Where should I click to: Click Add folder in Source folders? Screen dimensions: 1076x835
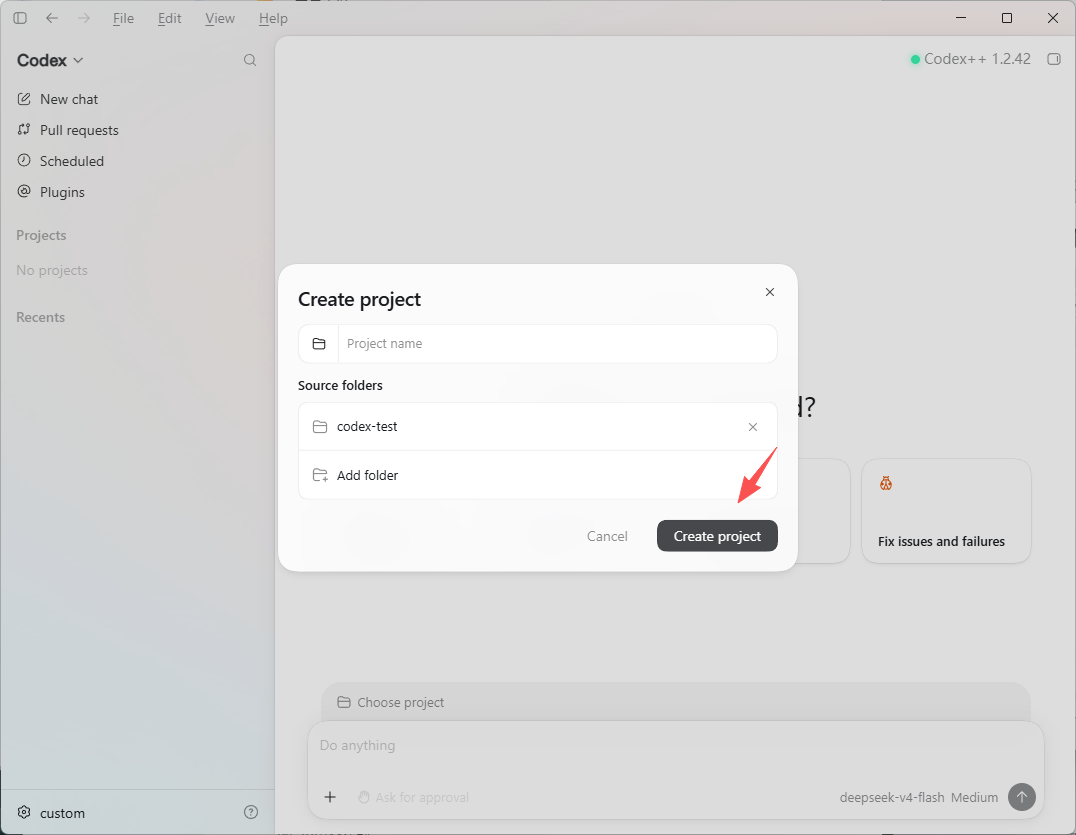tap(538, 475)
